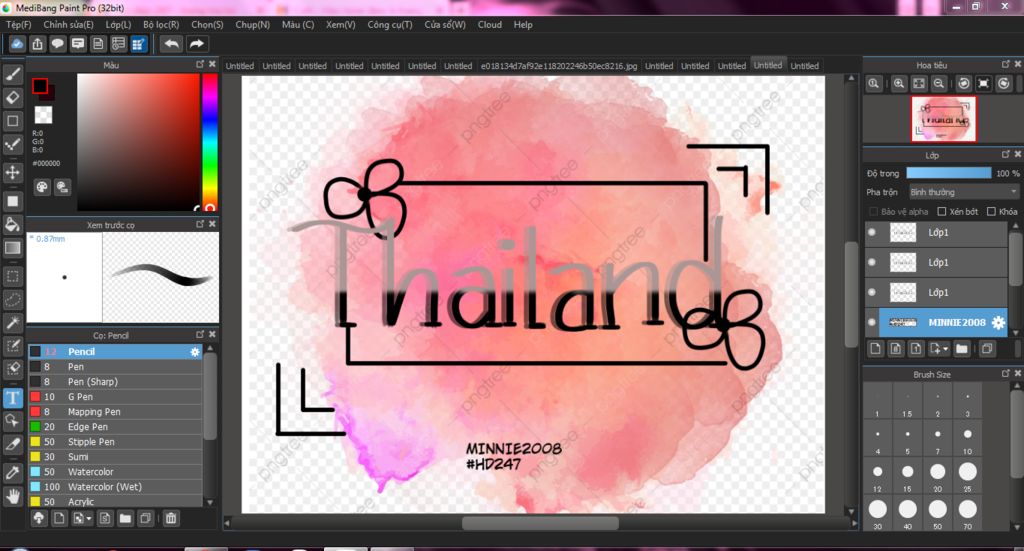1024x551 pixels.
Task: Click the Redo arrow
Action: coord(196,44)
